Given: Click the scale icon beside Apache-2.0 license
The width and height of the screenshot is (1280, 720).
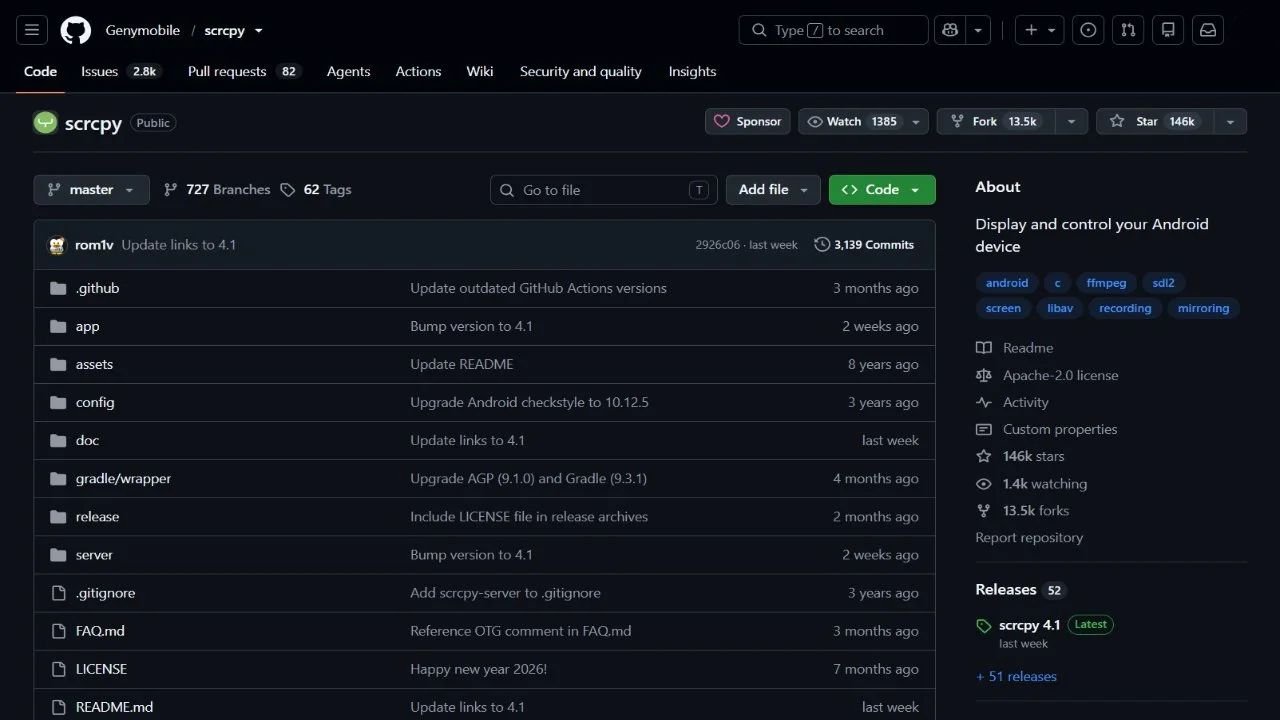Looking at the screenshot, I should click(x=984, y=375).
